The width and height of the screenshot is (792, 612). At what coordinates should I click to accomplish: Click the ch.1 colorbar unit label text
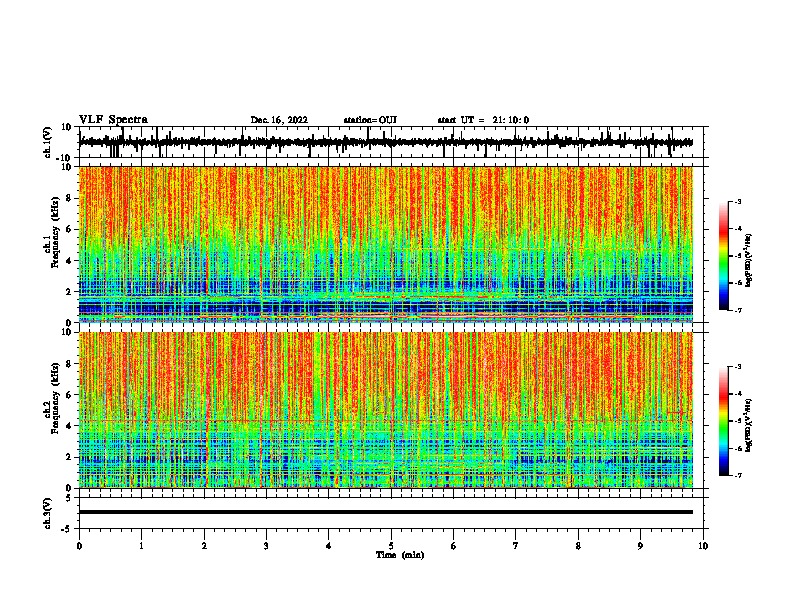pyautogui.click(x=749, y=261)
